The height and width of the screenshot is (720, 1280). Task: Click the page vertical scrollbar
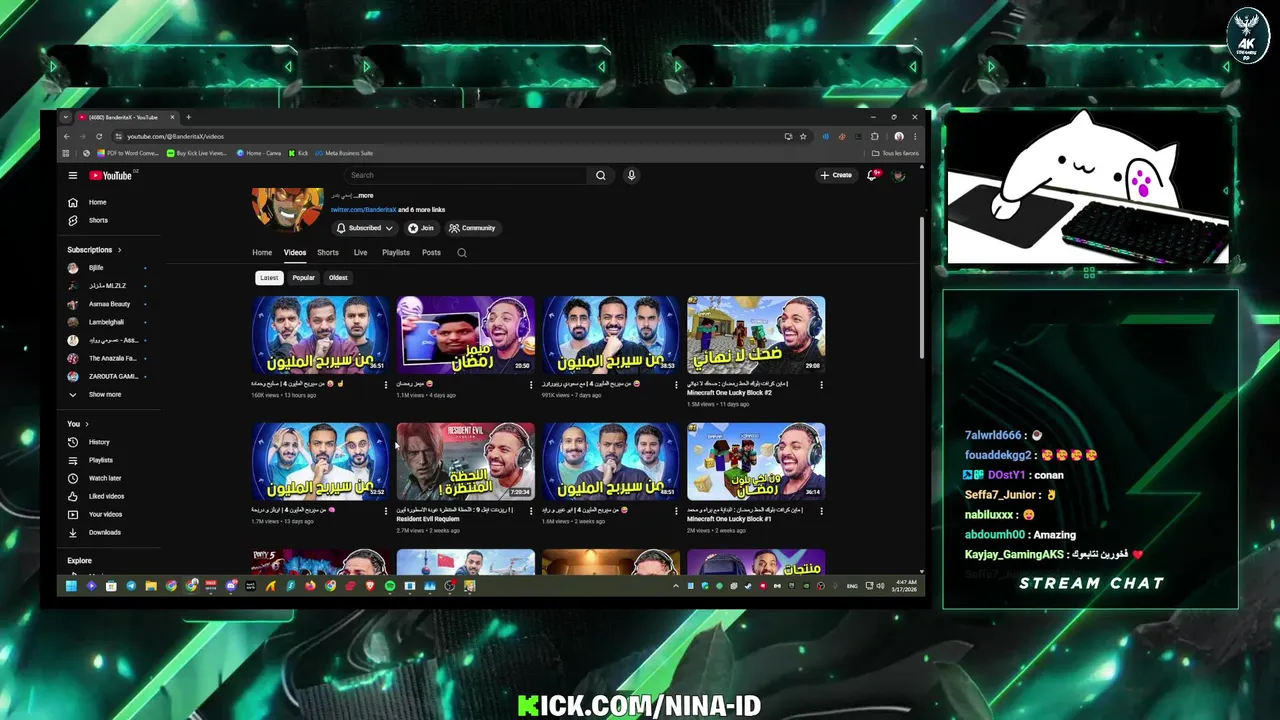click(921, 290)
